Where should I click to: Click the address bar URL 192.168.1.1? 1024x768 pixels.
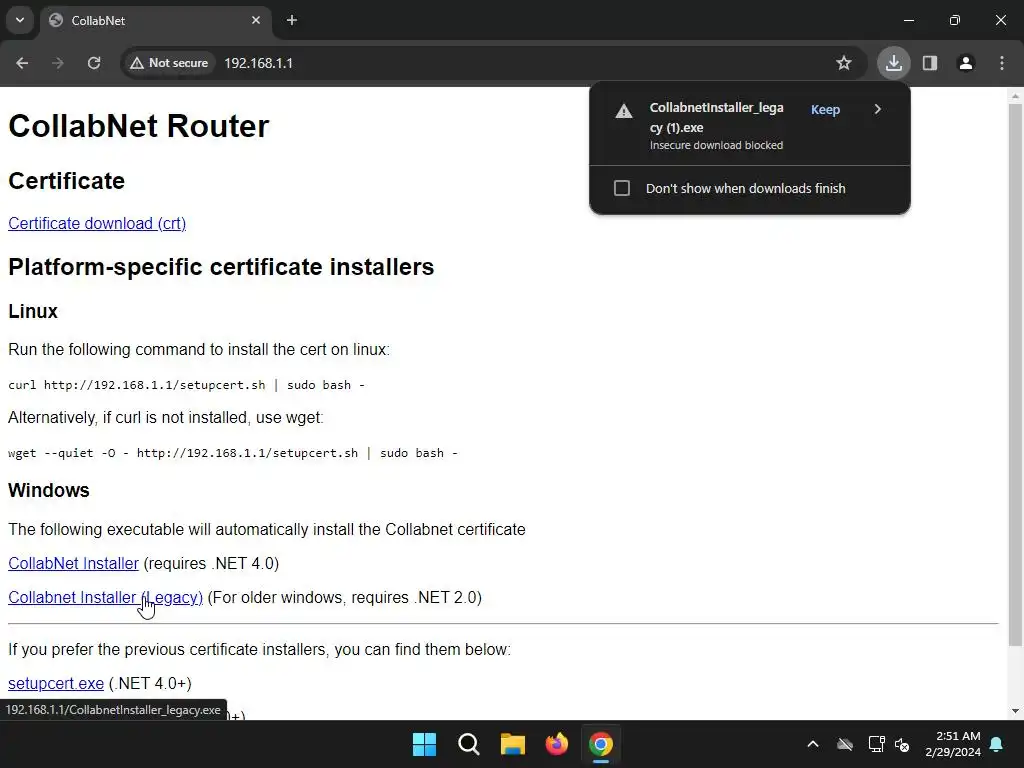tap(259, 63)
